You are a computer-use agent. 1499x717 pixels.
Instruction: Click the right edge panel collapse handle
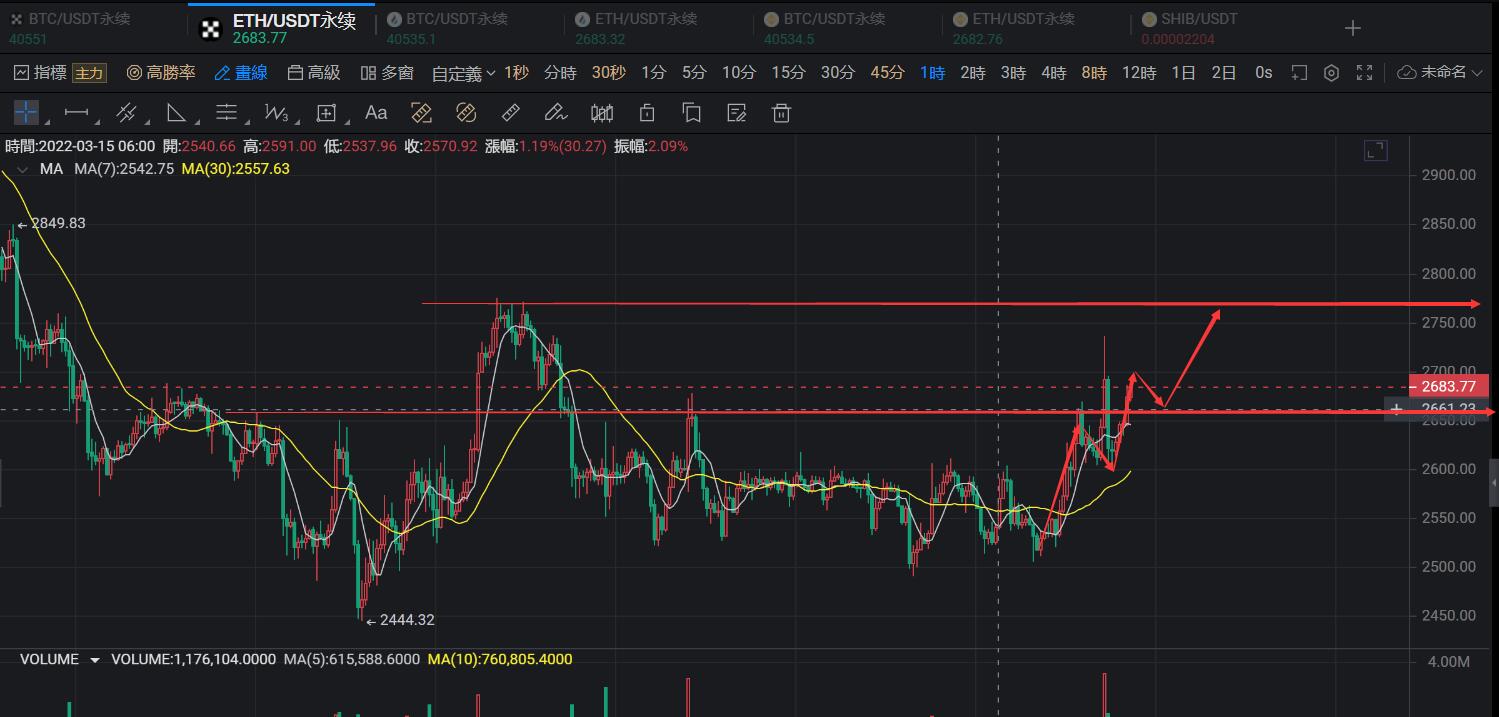pos(1495,482)
